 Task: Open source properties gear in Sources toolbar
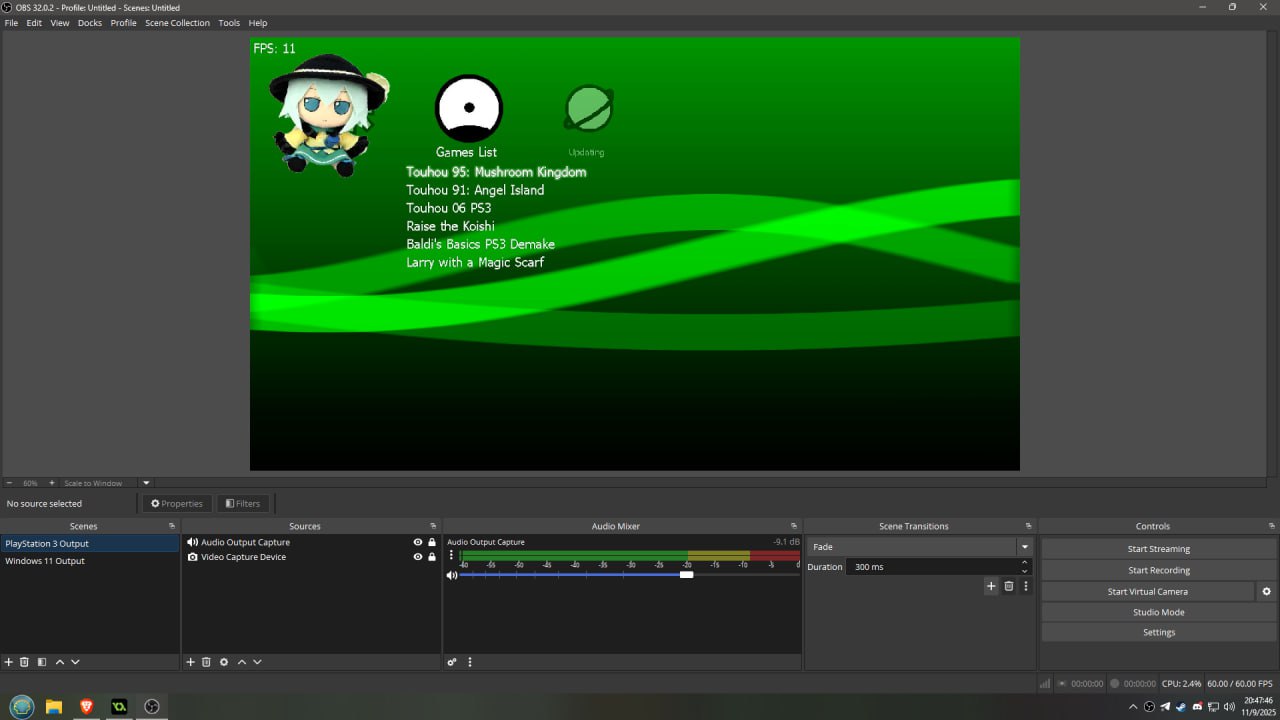pyautogui.click(x=224, y=662)
